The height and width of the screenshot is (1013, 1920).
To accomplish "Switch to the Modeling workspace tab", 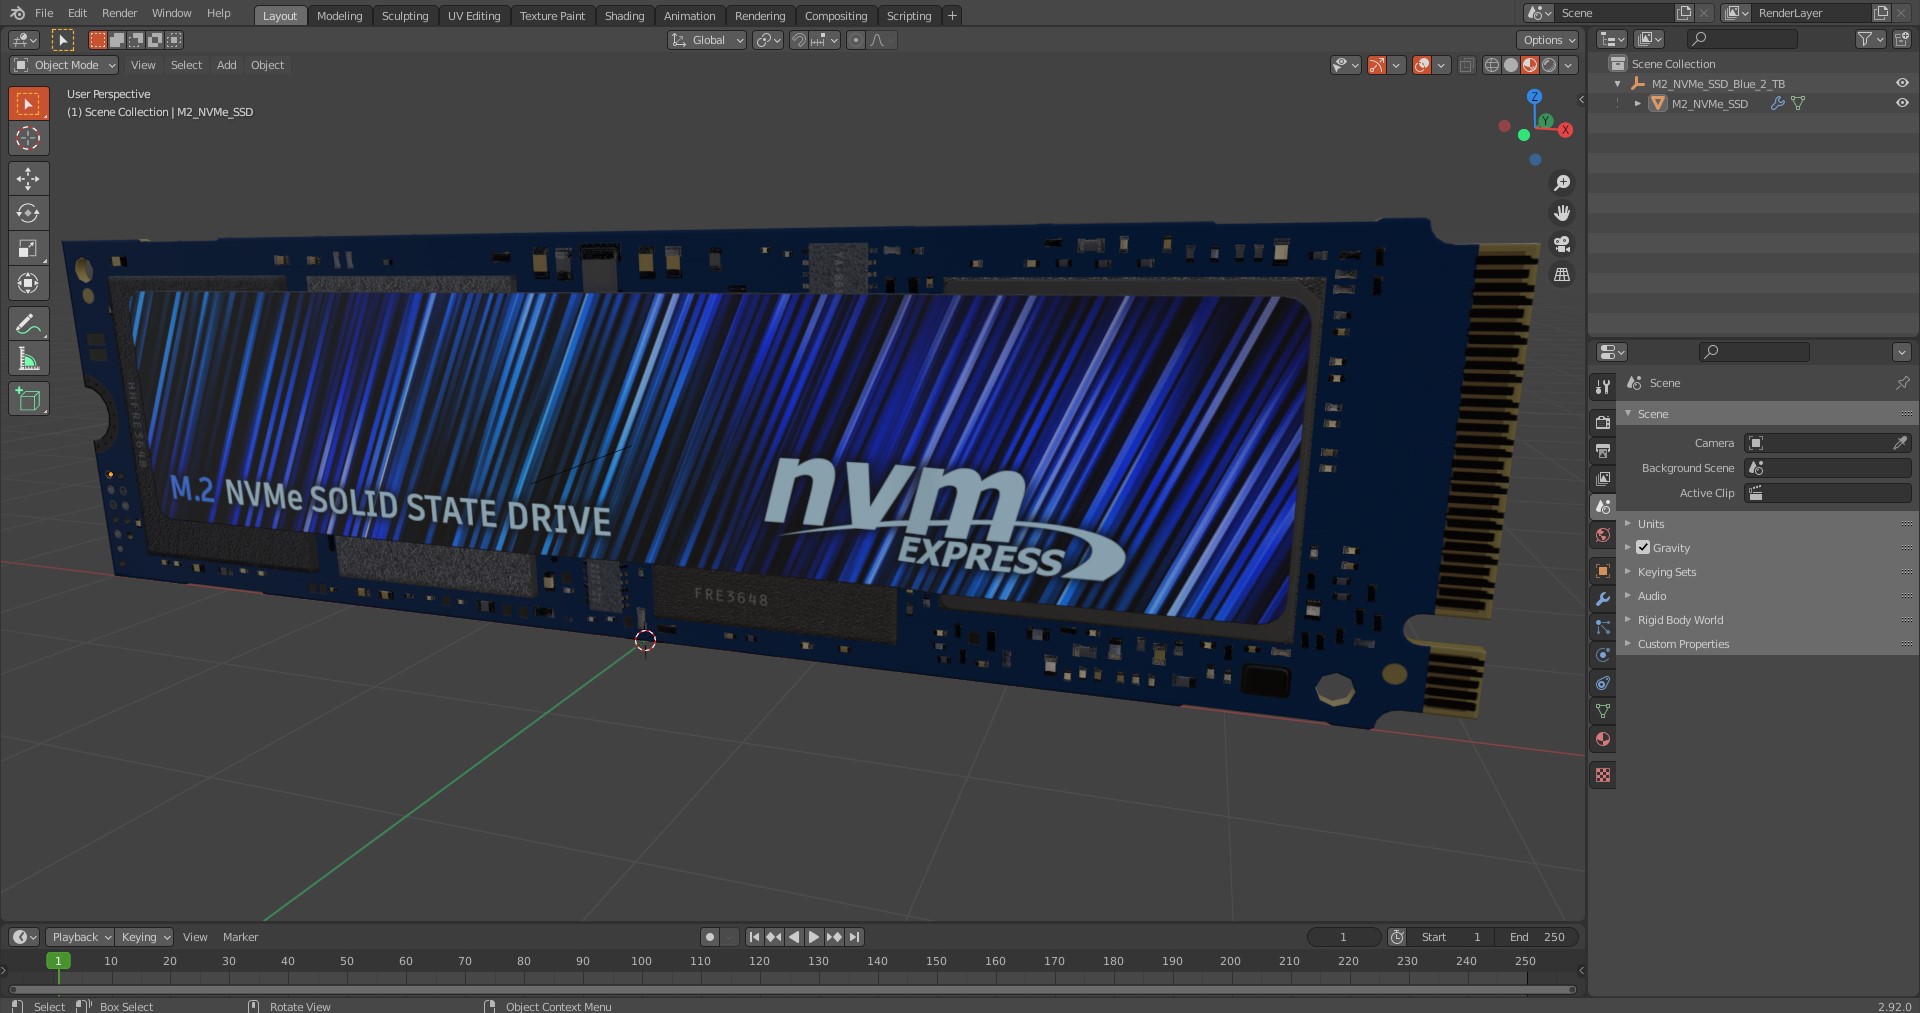I will pyautogui.click(x=339, y=16).
